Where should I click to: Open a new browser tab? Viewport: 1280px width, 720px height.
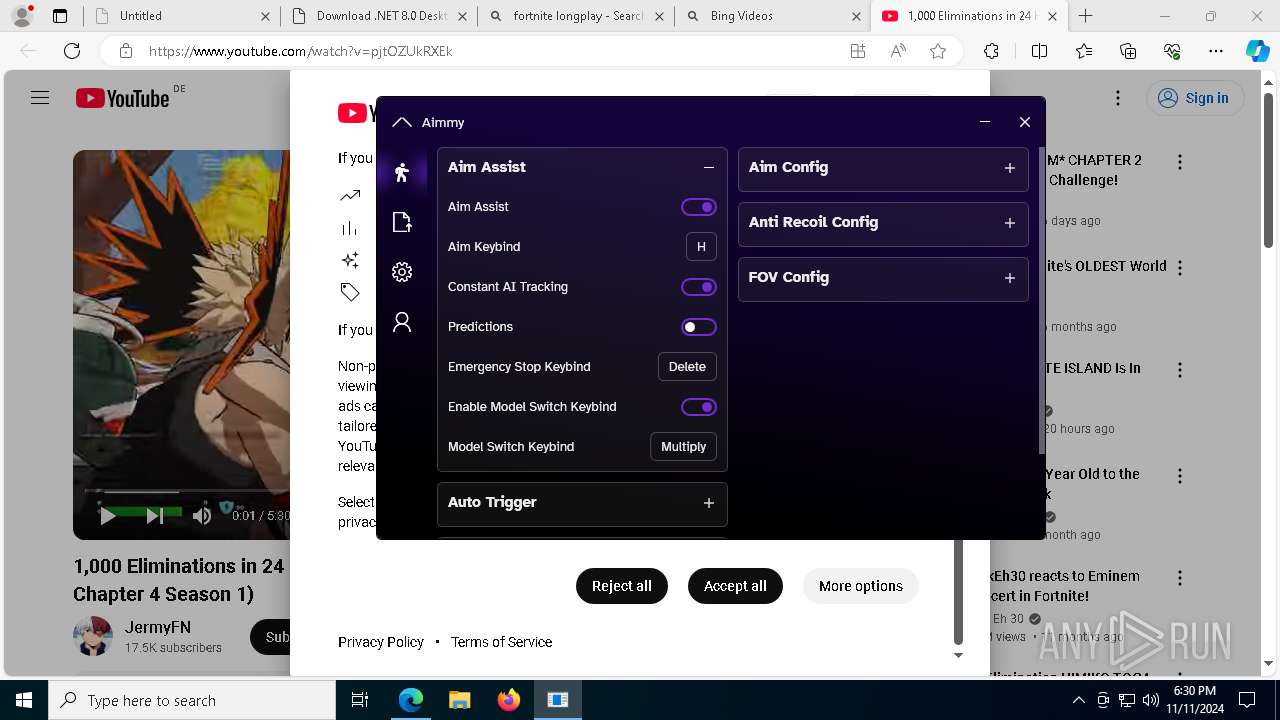tap(1086, 16)
